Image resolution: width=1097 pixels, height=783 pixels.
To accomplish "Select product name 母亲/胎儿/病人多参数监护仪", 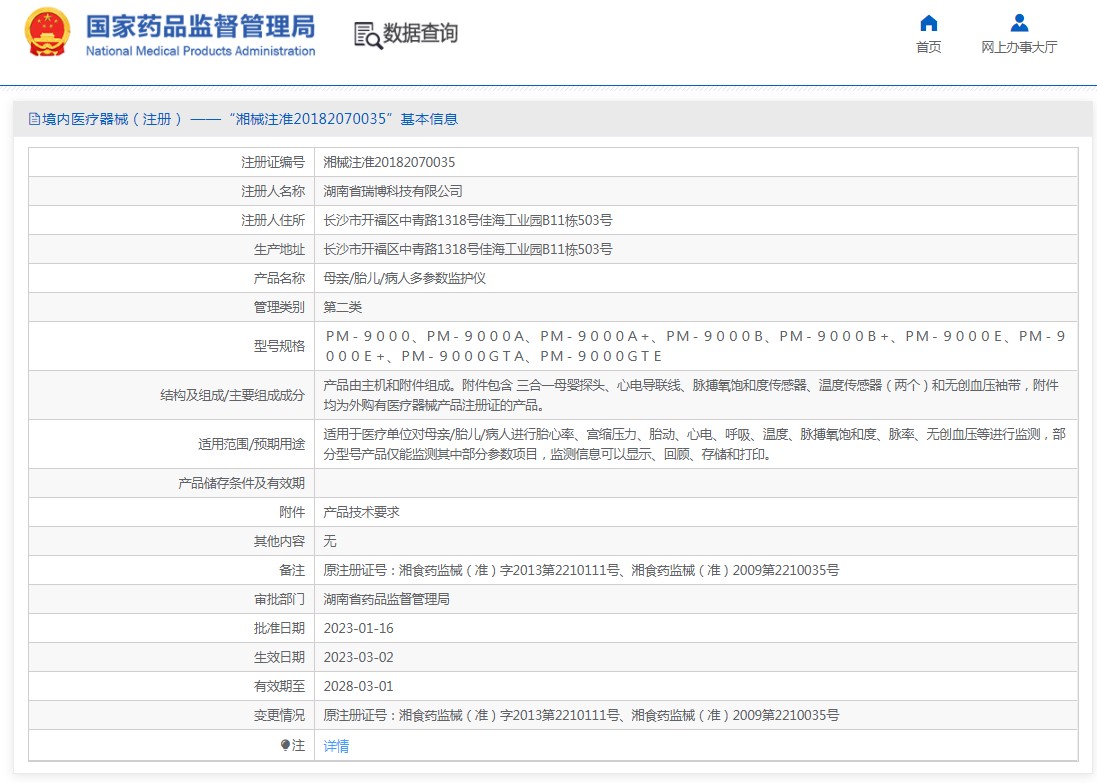I will point(404,278).
